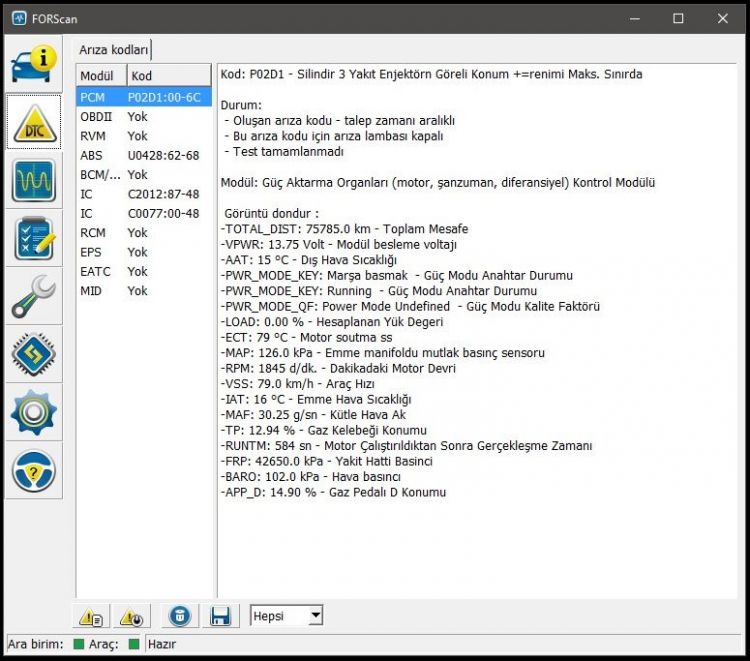Image resolution: width=750 pixels, height=661 pixels.
Task: Open the wrench service procedures section
Action: pos(33,296)
